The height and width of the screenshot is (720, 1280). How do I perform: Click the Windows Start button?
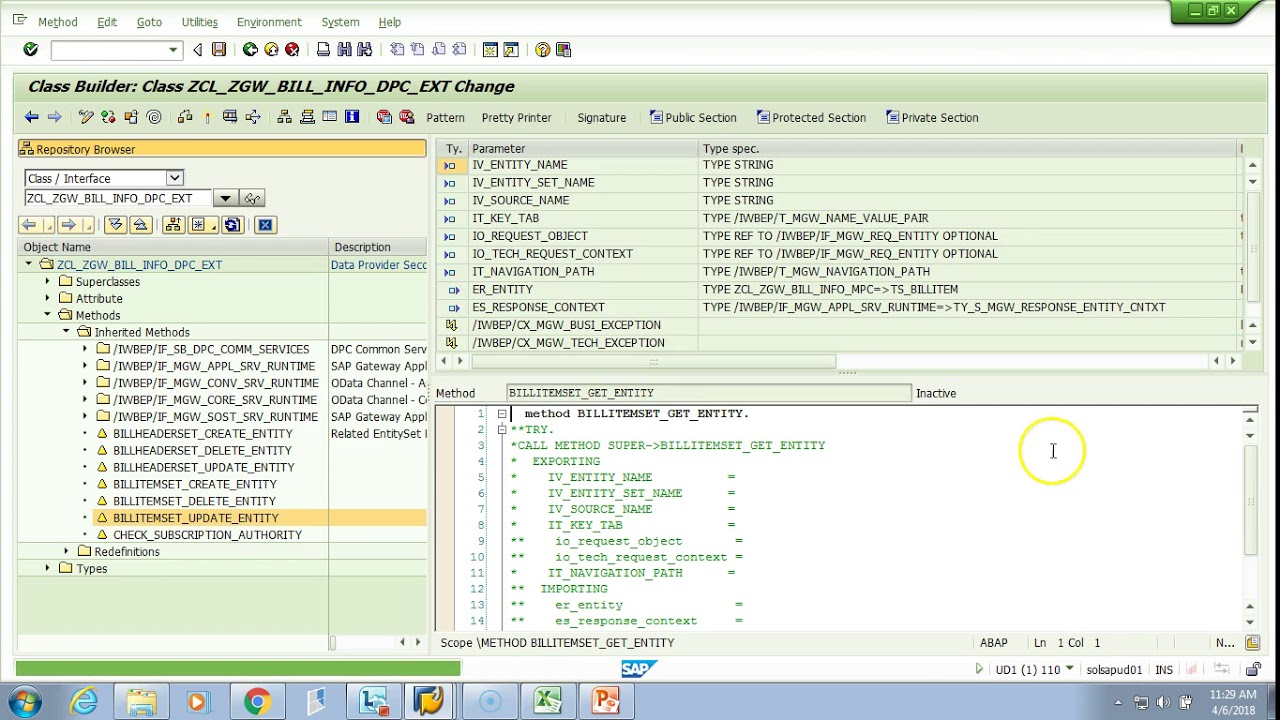[x=25, y=702]
